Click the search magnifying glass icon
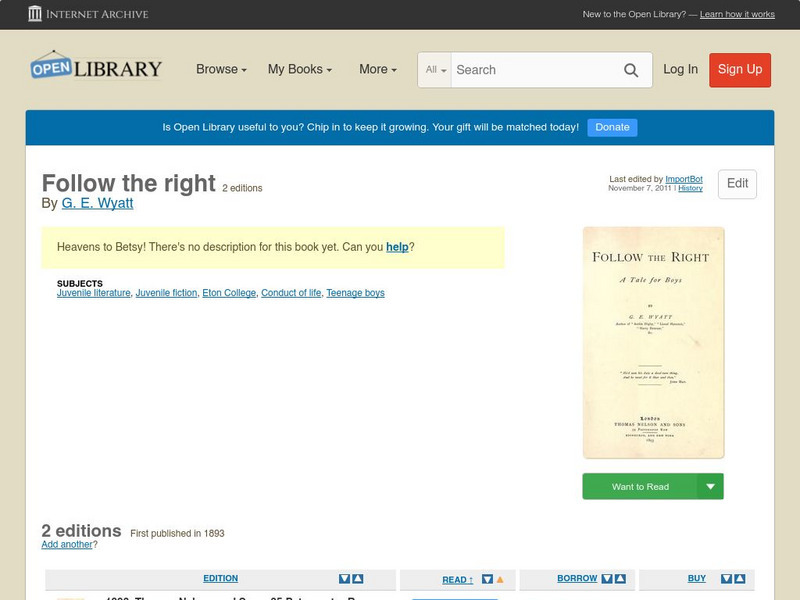This screenshot has width=800, height=600. pos(631,70)
